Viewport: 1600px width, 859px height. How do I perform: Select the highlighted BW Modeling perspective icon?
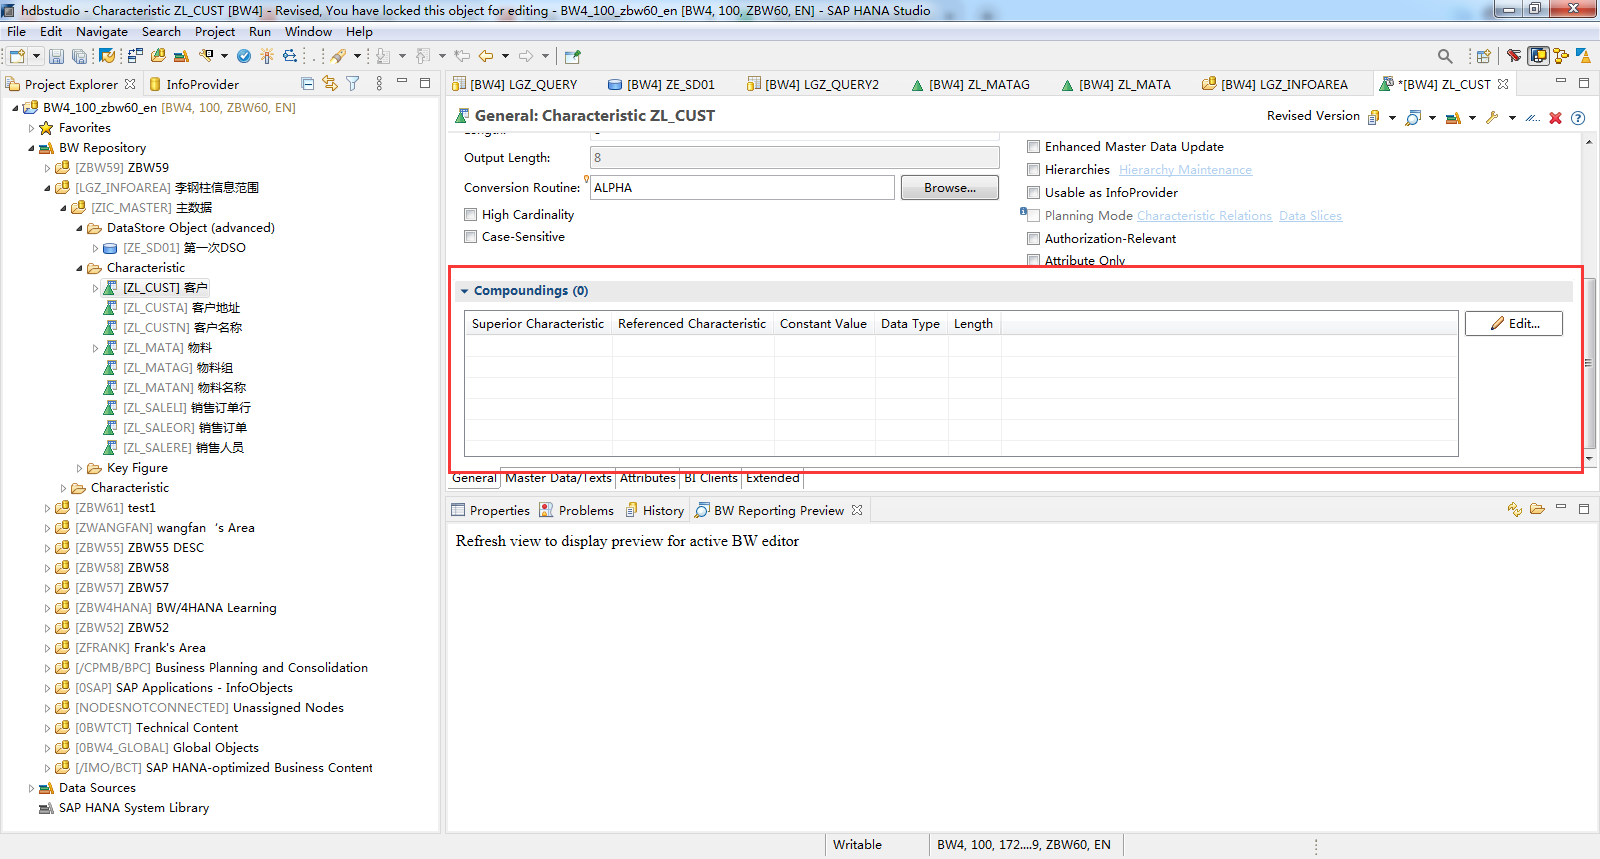point(1538,56)
